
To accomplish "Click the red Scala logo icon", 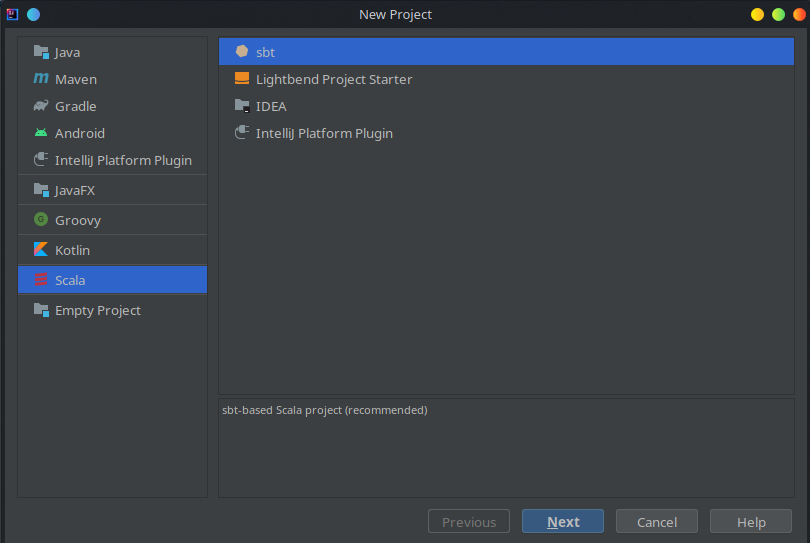I will [41, 280].
